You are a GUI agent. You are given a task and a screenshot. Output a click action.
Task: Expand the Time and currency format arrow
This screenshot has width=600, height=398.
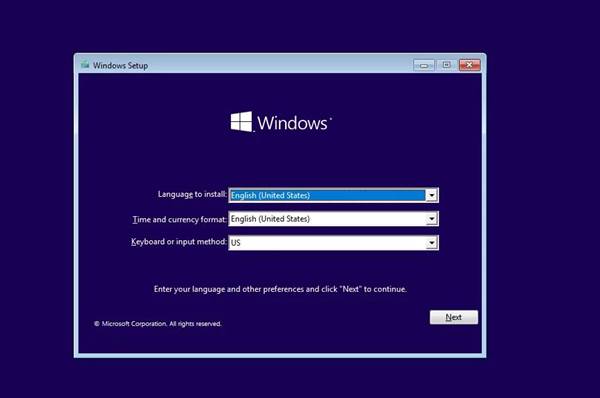(432, 219)
